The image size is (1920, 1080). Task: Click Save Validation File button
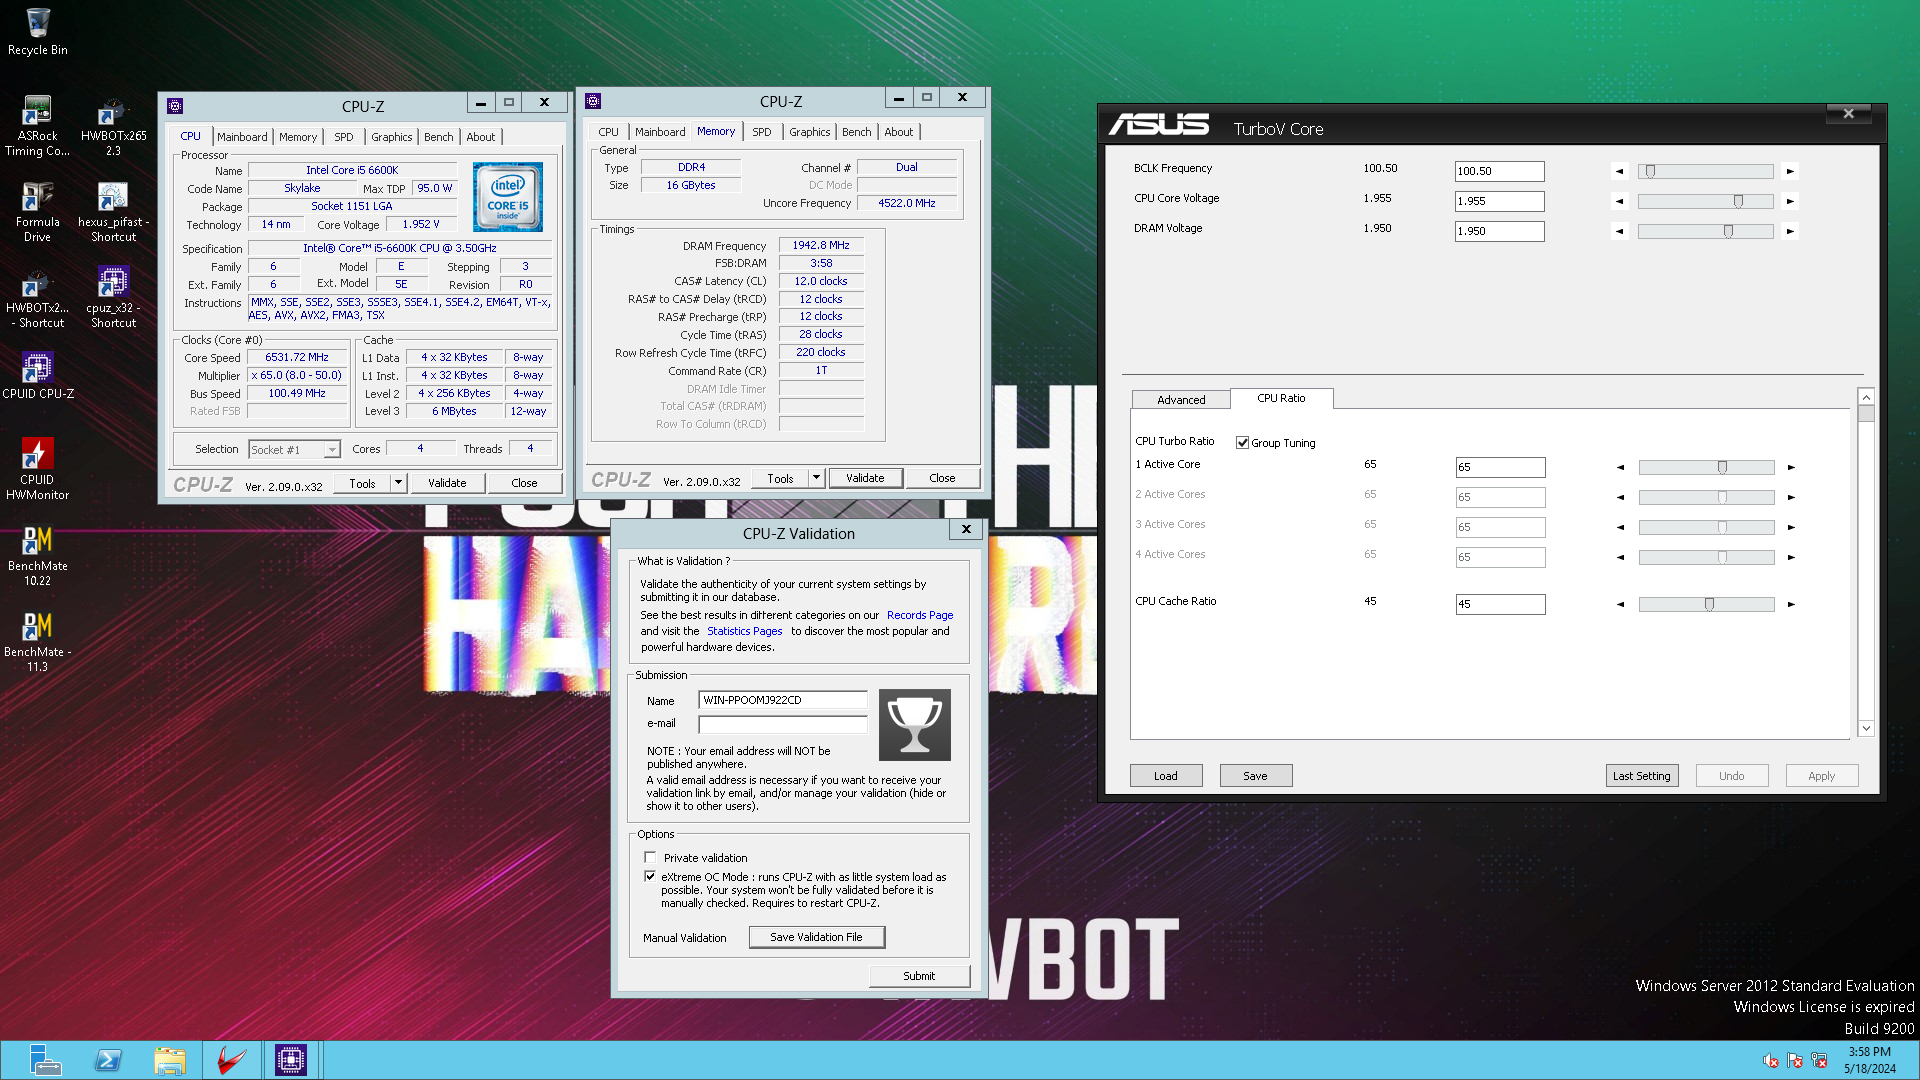pyautogui.click(x=816, y=937)
